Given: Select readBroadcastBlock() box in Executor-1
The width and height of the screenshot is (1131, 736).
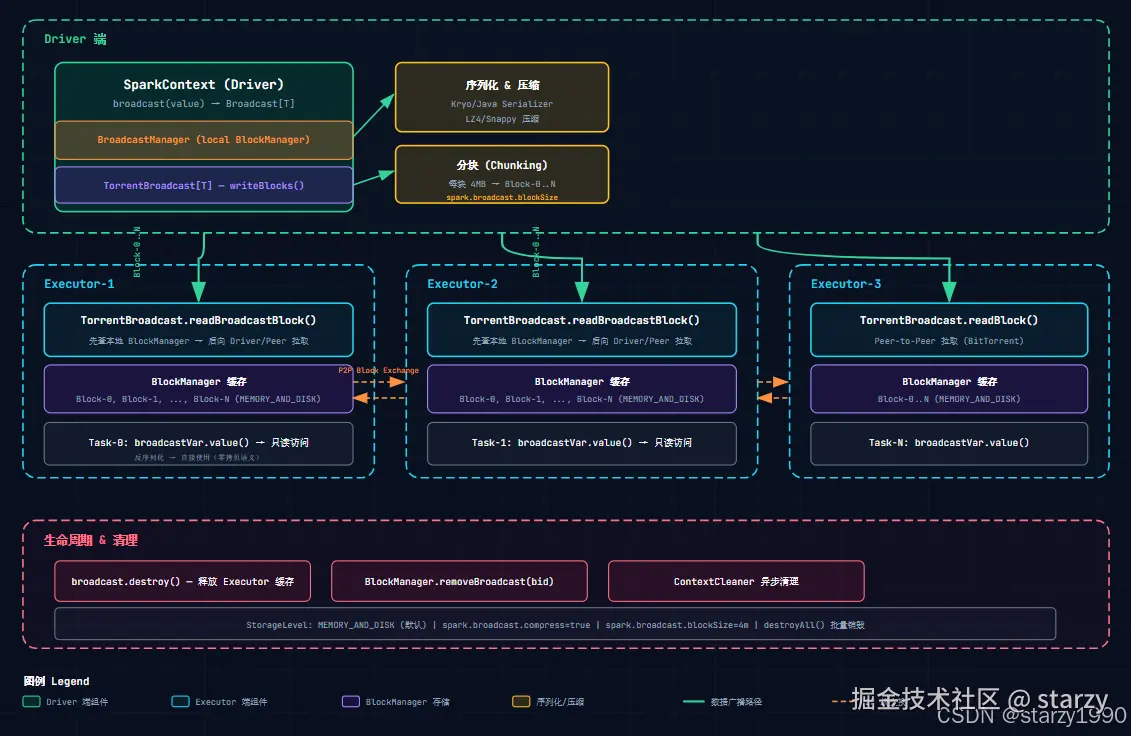Looking at the screenshot, I should coord(198,330).
